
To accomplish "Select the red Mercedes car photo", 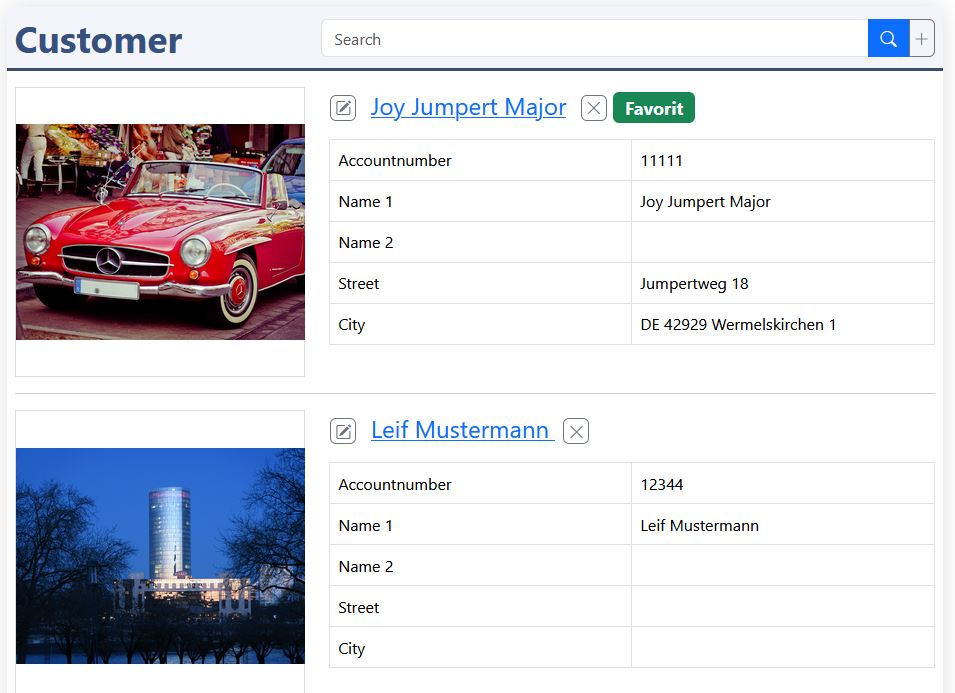I will click(160, 232).
